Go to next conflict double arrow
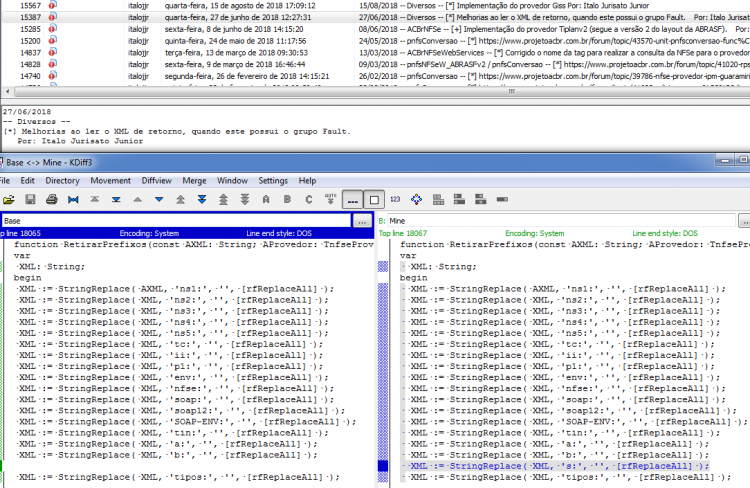750x488 pixels. [202, 200]
